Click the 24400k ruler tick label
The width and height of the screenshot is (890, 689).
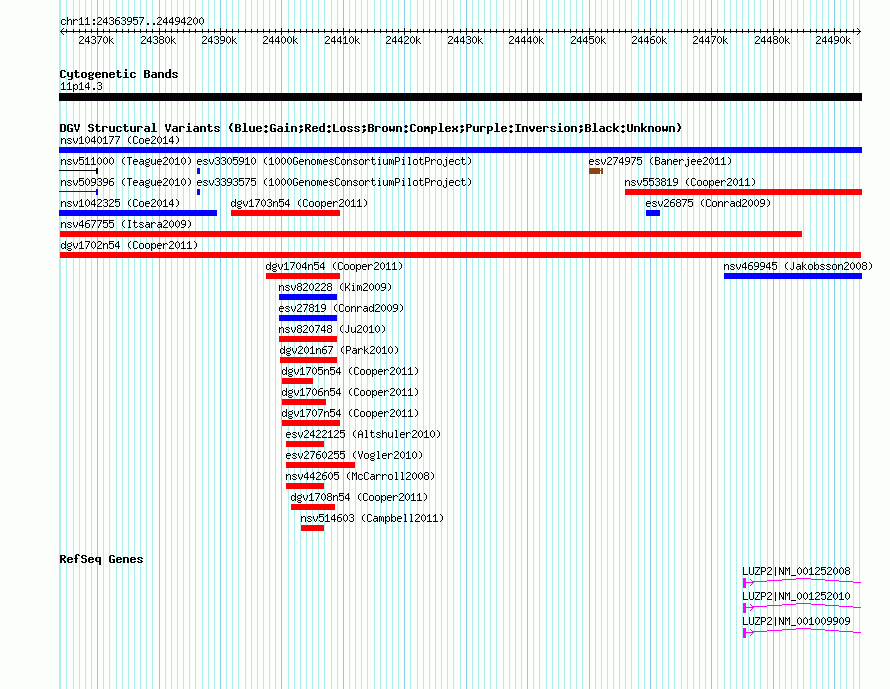(x=280, y=40)
